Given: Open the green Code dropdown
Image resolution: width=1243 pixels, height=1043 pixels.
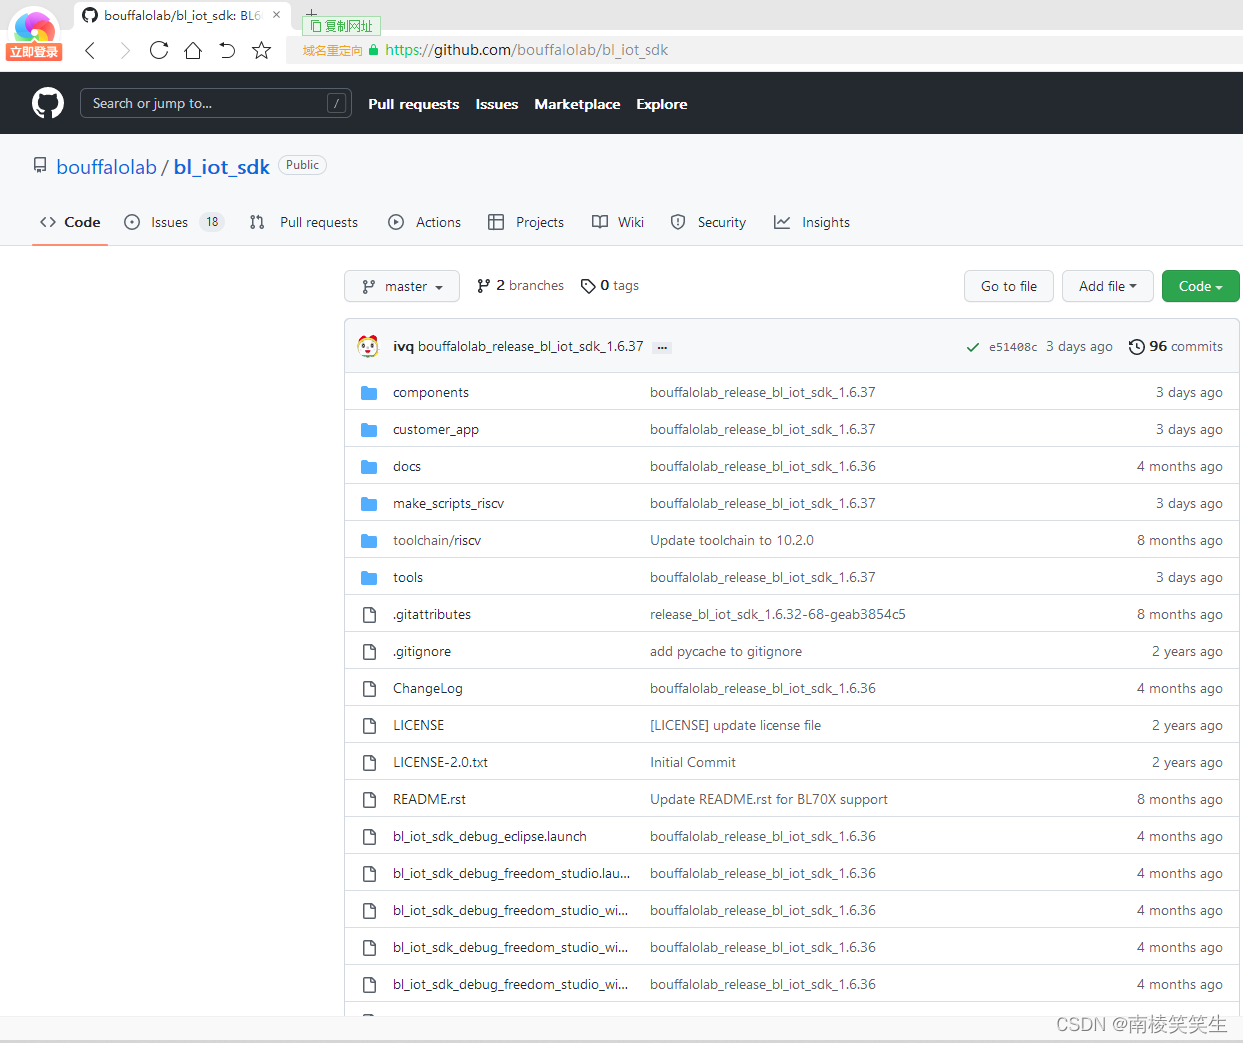Looking at the screenshot, I should click(x=1200, y=286).
